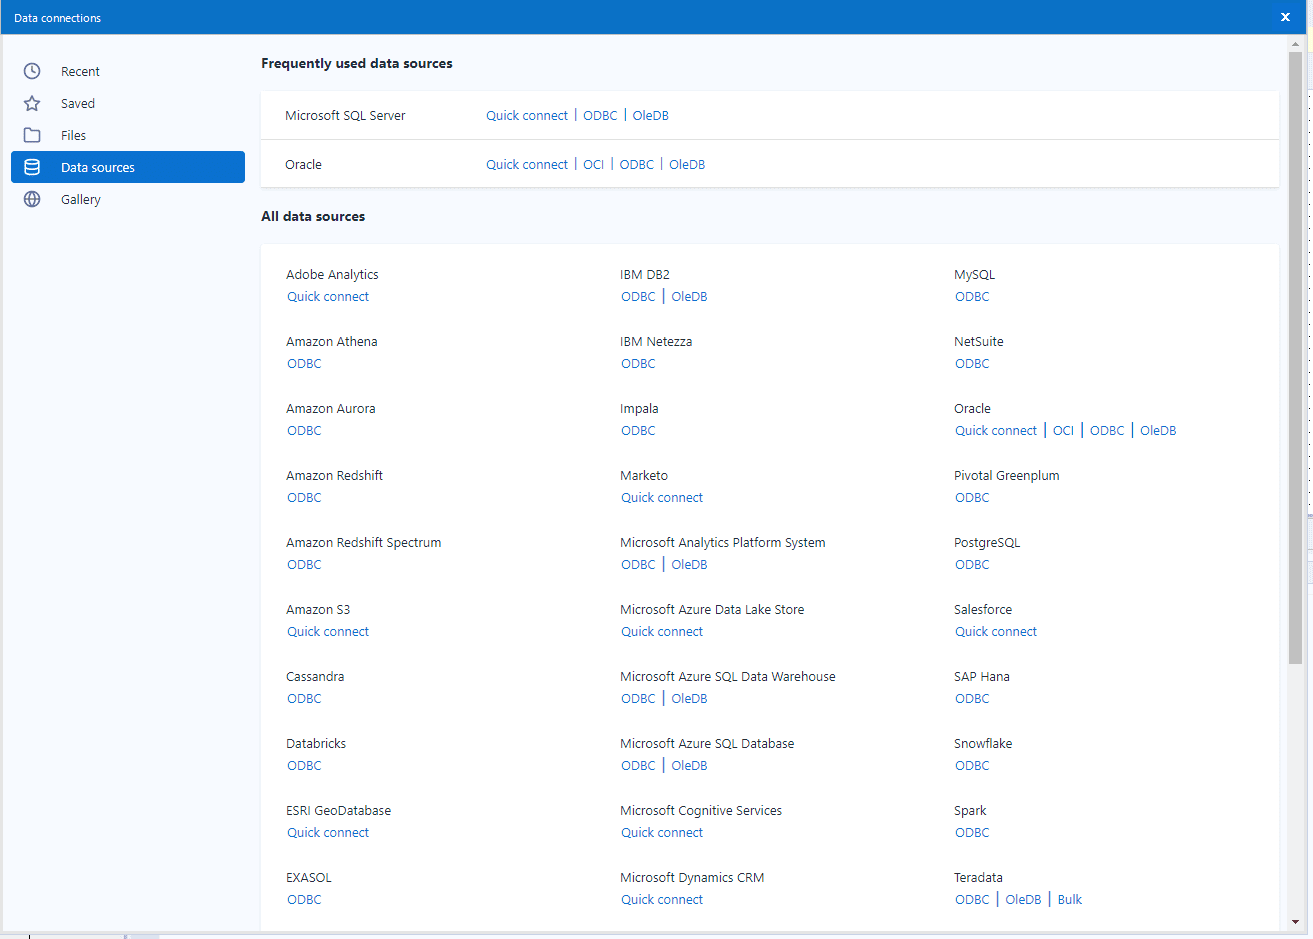Click the star icon beside Saved
The width and height of the screenshot is (1313, 939).
point(32,103)
